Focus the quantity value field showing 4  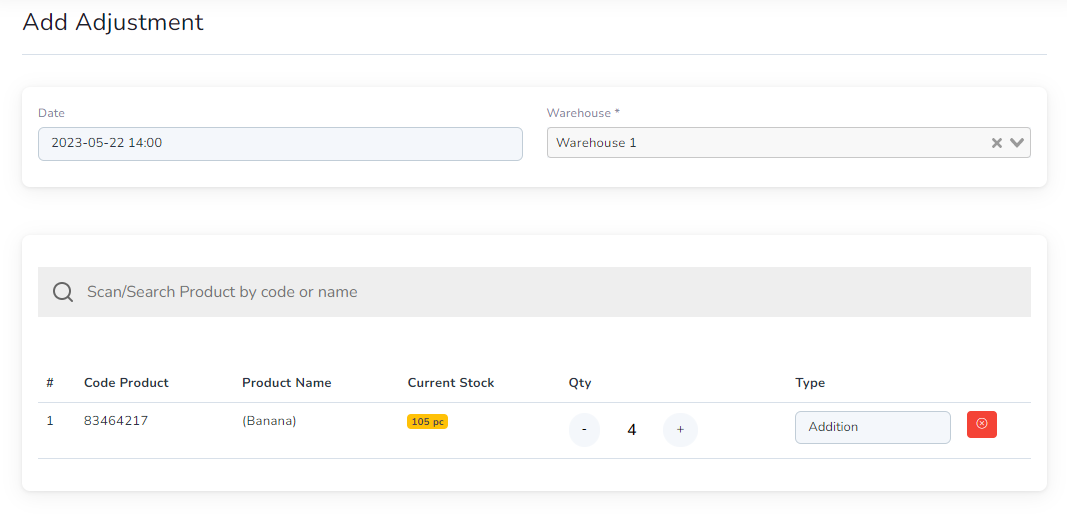pos(631,430)
